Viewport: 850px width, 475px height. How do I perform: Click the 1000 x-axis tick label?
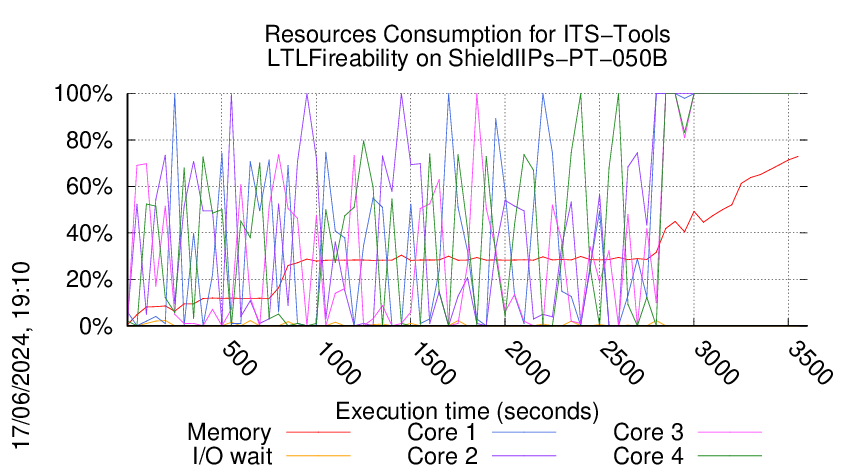(x=338, y=363)
